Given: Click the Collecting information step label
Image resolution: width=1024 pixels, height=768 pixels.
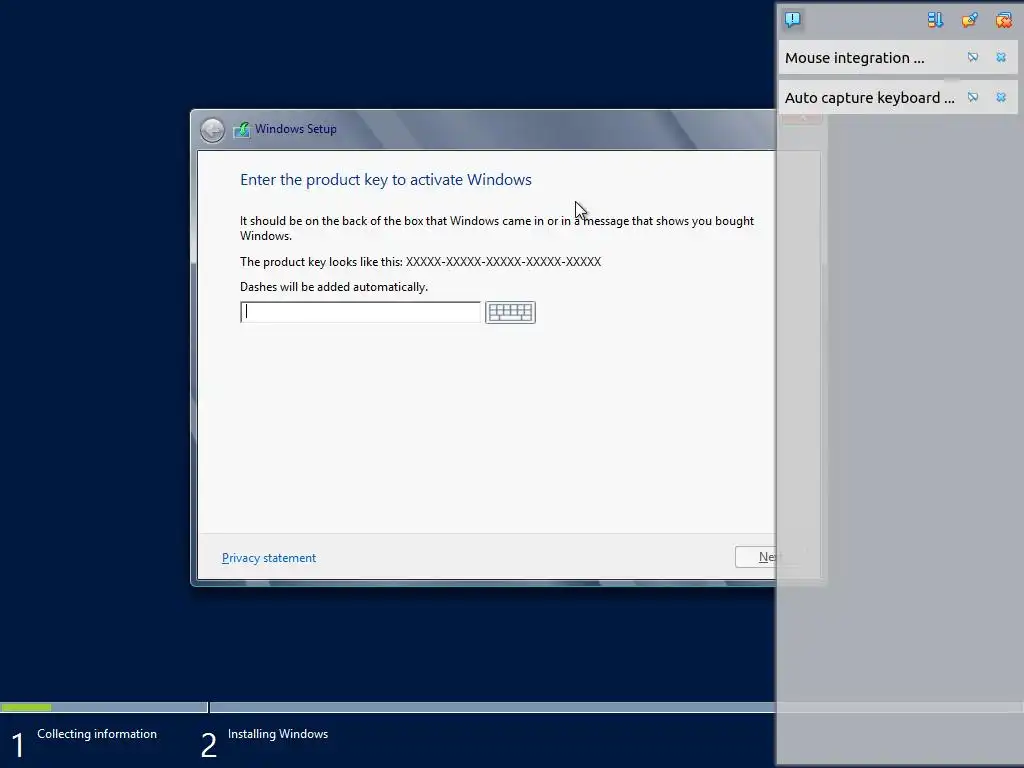Looking at the screenshot, I should pos(97,734).
